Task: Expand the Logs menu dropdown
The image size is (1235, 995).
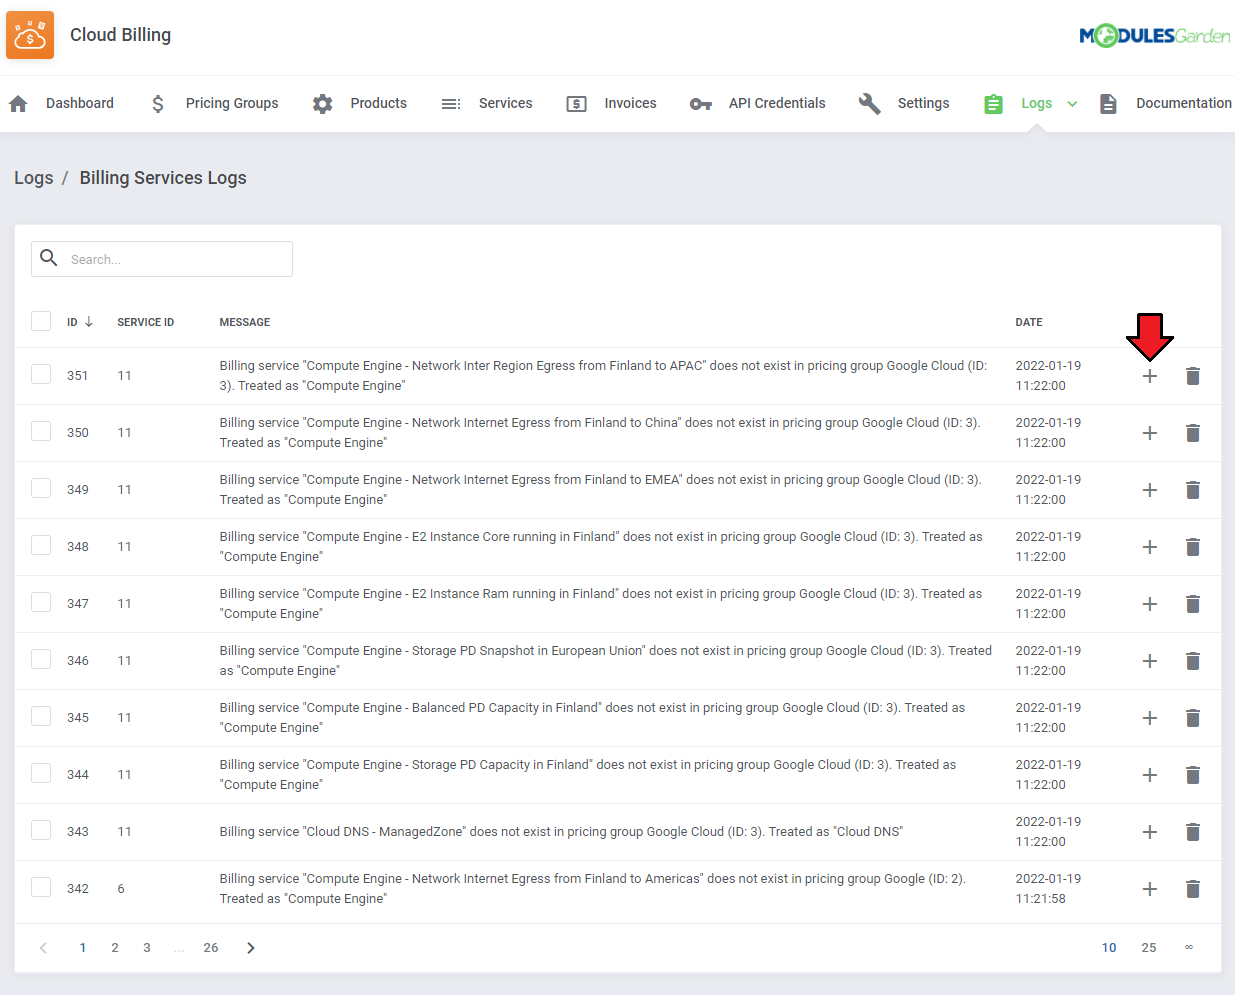Action: pos(1072,104)
